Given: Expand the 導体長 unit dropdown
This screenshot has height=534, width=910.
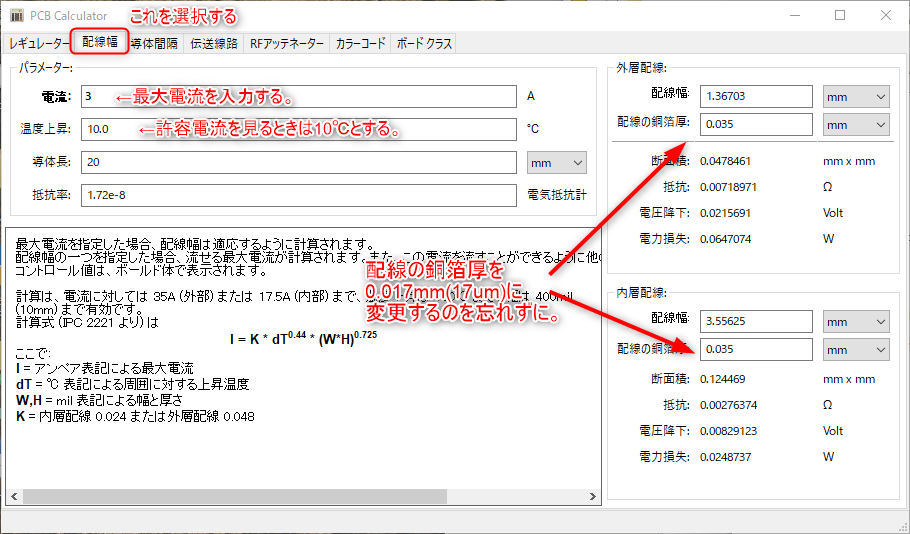Looking at the screenshot, I should [557, 163].
